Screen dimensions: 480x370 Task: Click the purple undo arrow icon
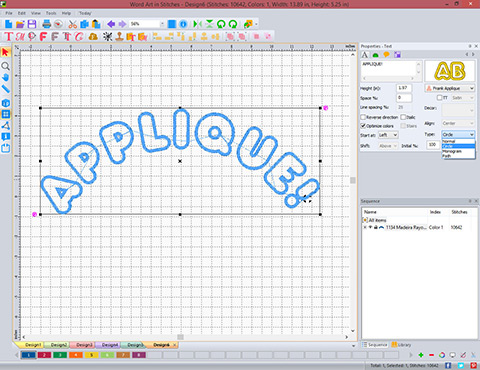[111, 24]
